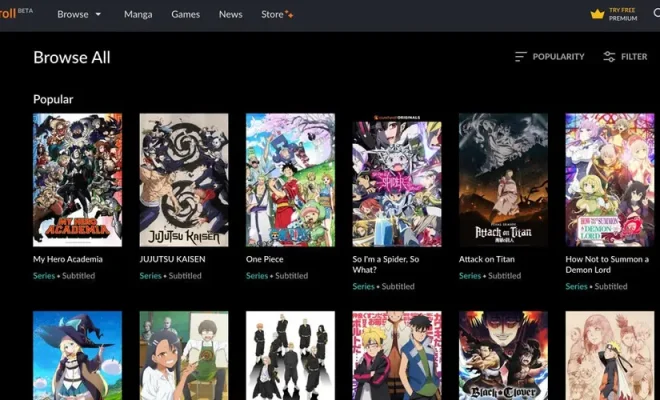Click the filter sliders icon
This screenshot has width=660, height=400.
609,56
